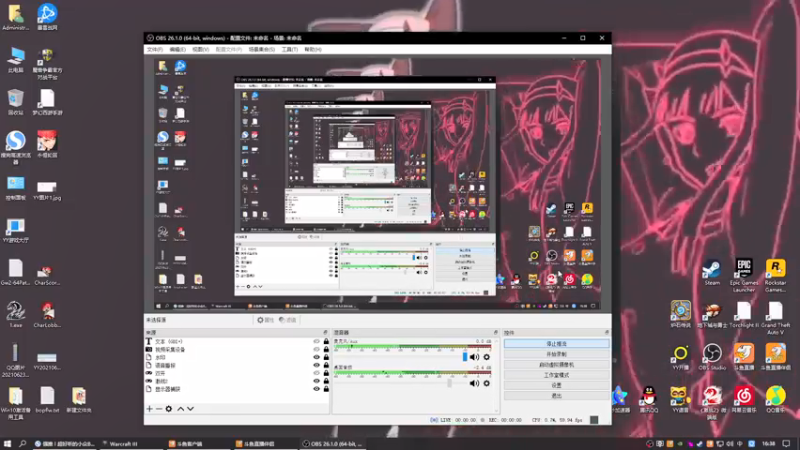Screen dimensions: 800x450
Task: Open the 文件(F) menu
Action: (x=155, y=49)
